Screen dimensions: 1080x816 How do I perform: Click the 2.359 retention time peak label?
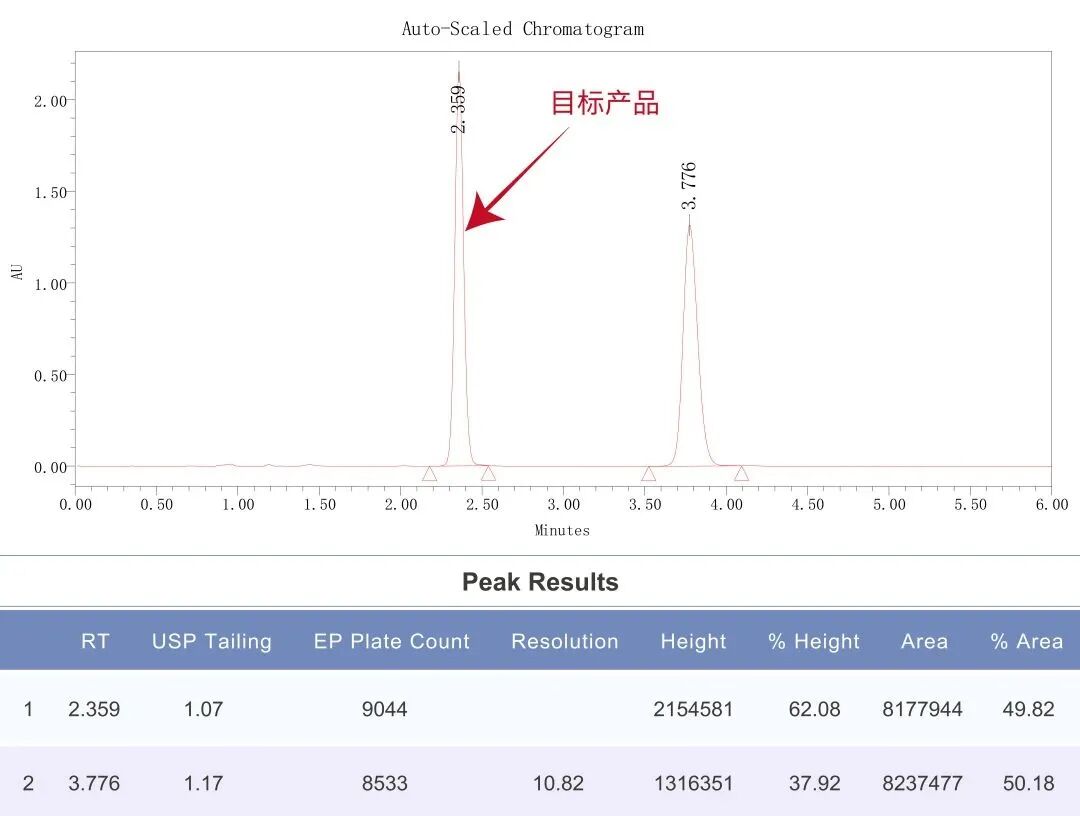(458, 109)
